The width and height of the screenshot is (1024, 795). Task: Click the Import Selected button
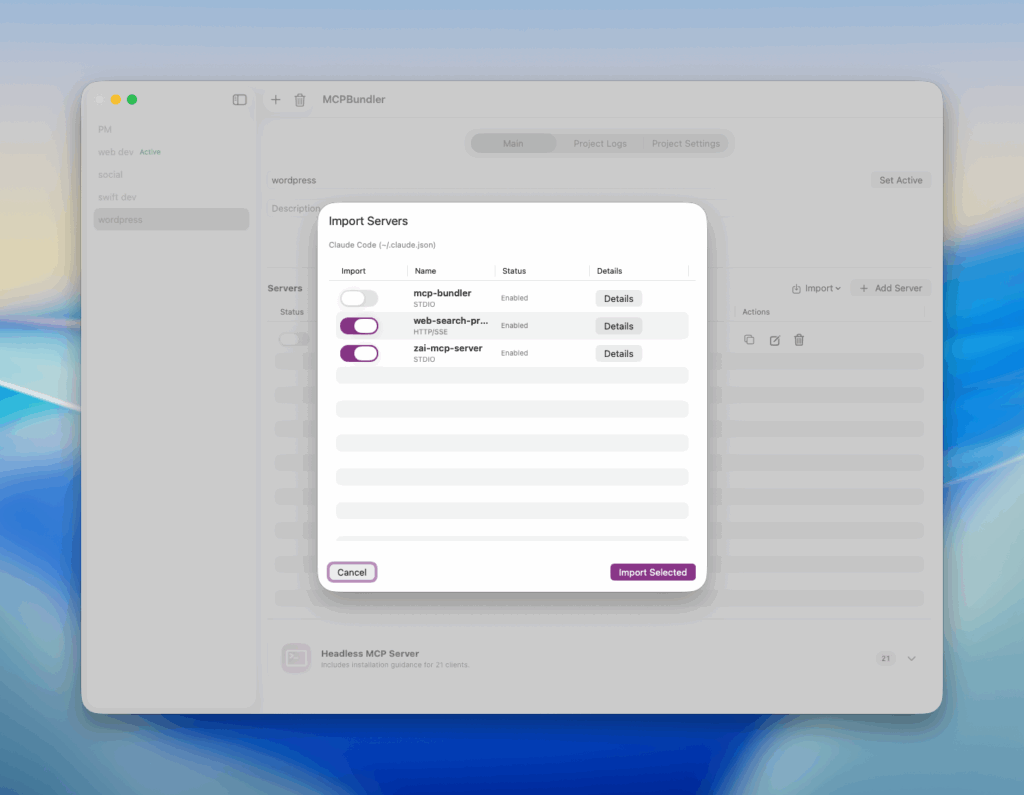[652, 573]
